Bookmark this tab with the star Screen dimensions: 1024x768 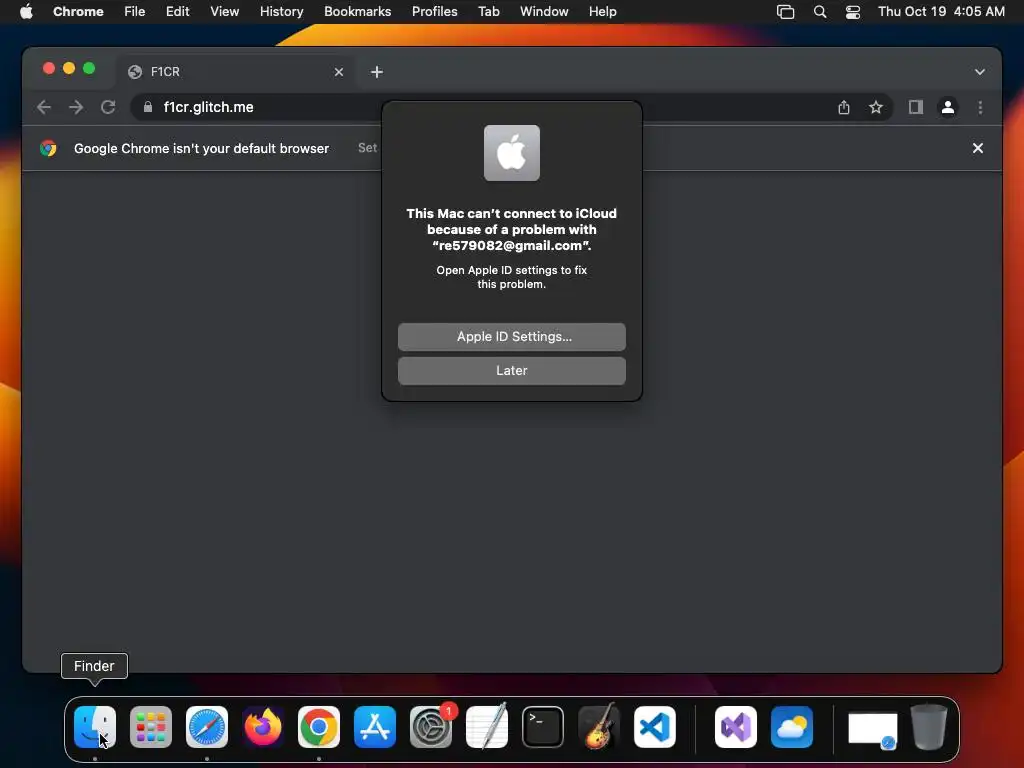[x=876, y=107]
